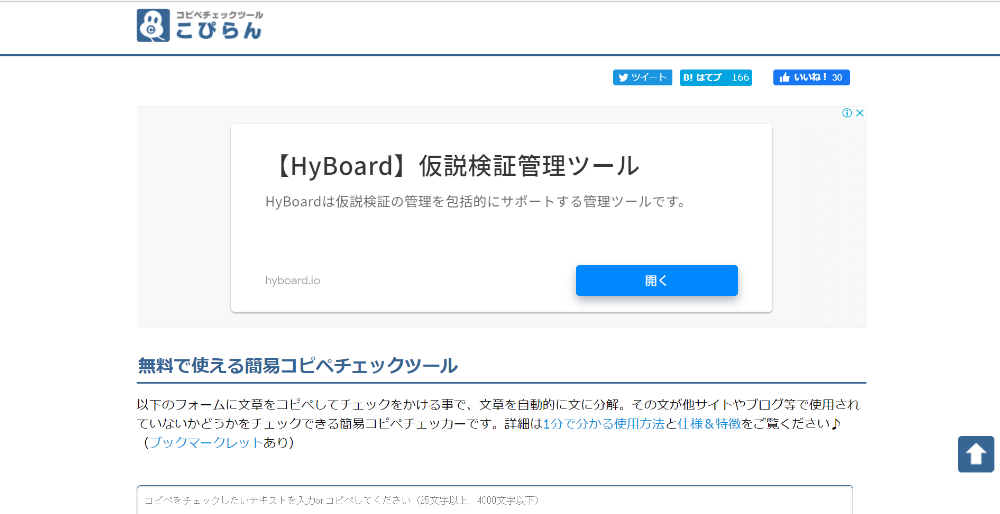Click the こぴらん site logo
Viewport: 1000px width, 514px height.
click(x=200, y=26)
